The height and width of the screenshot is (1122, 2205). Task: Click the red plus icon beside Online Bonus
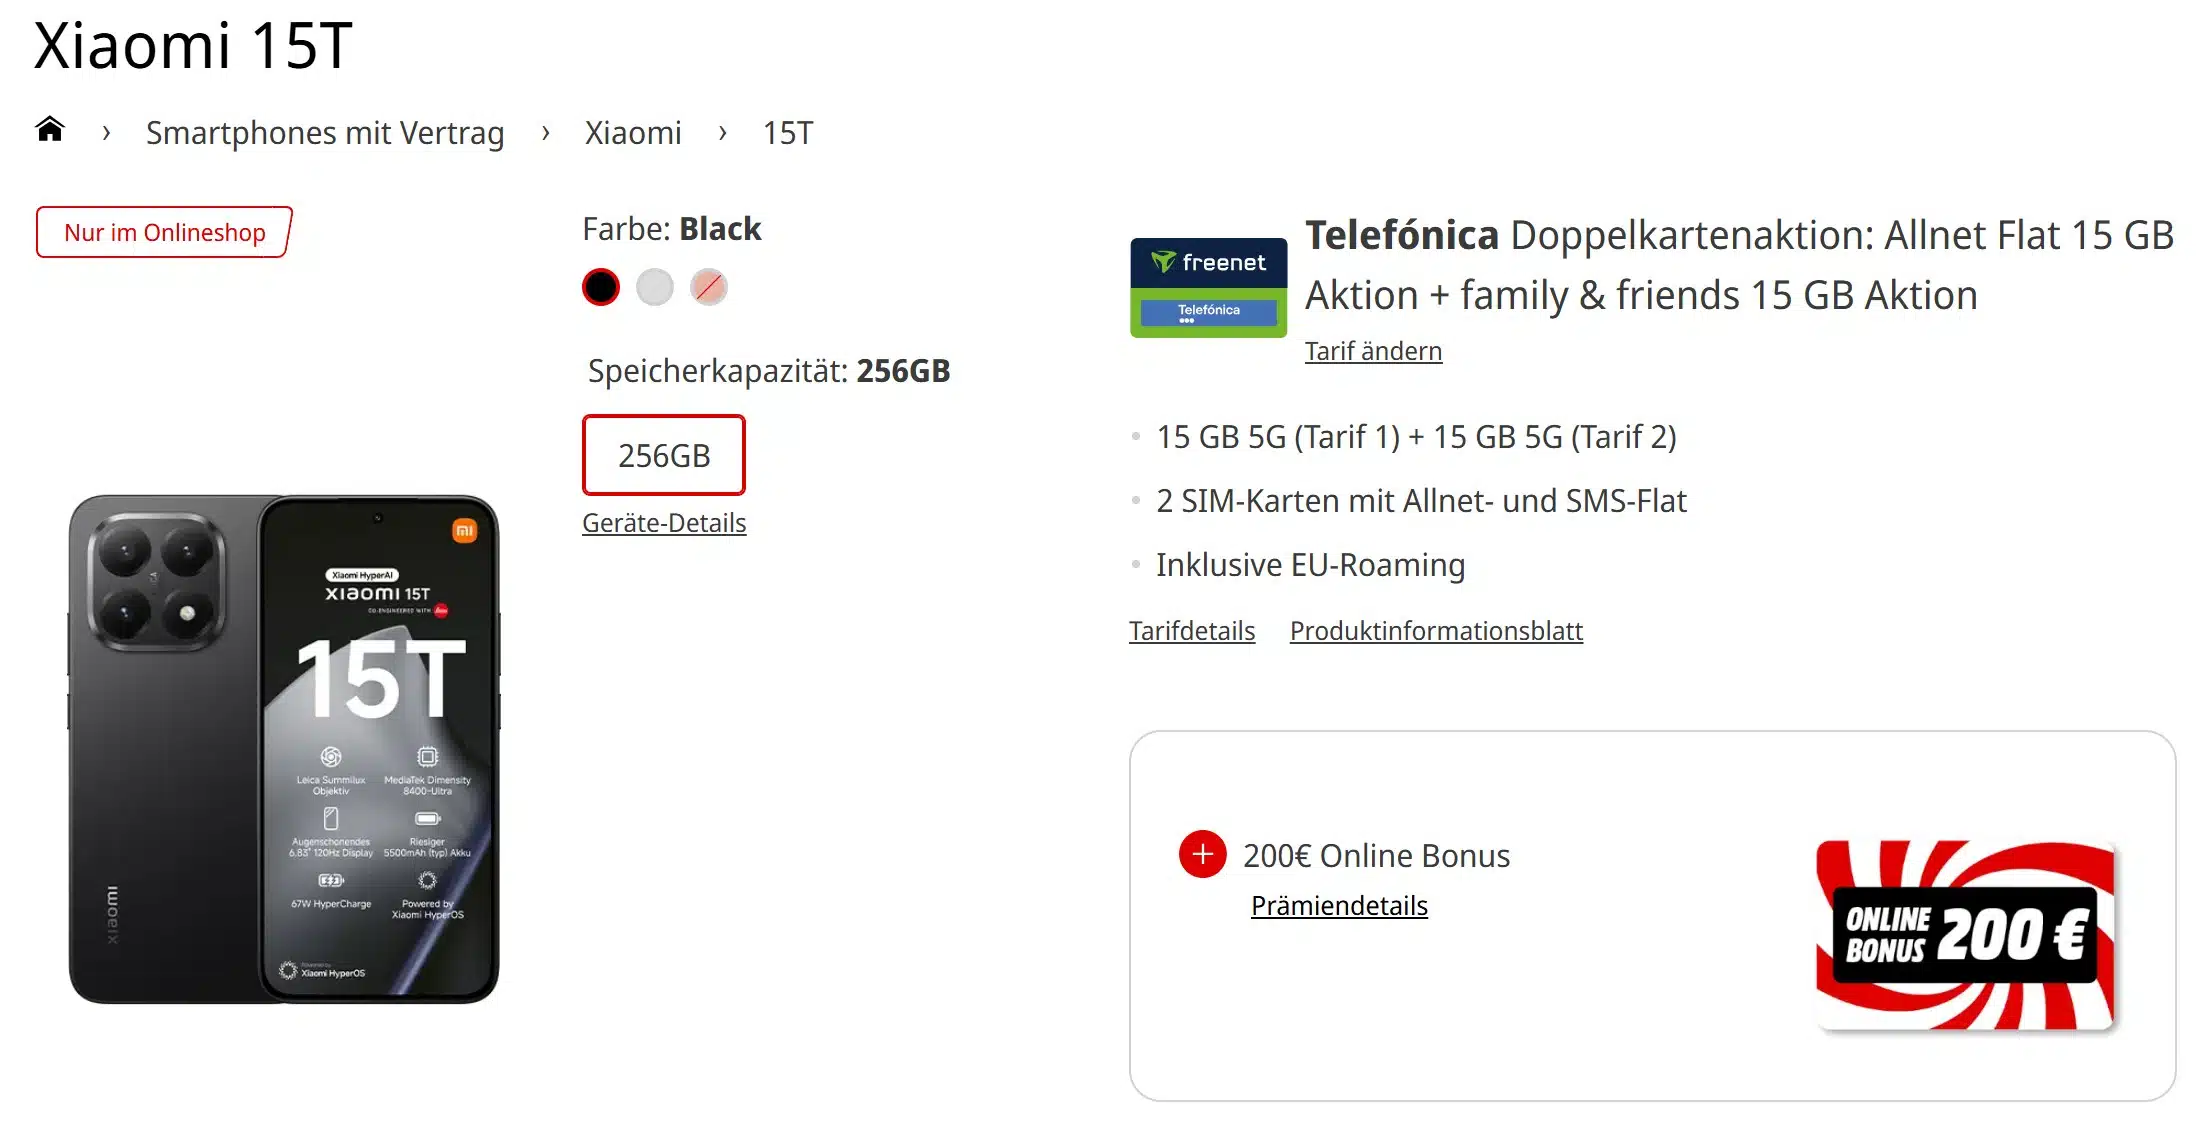click(1203, 853)
